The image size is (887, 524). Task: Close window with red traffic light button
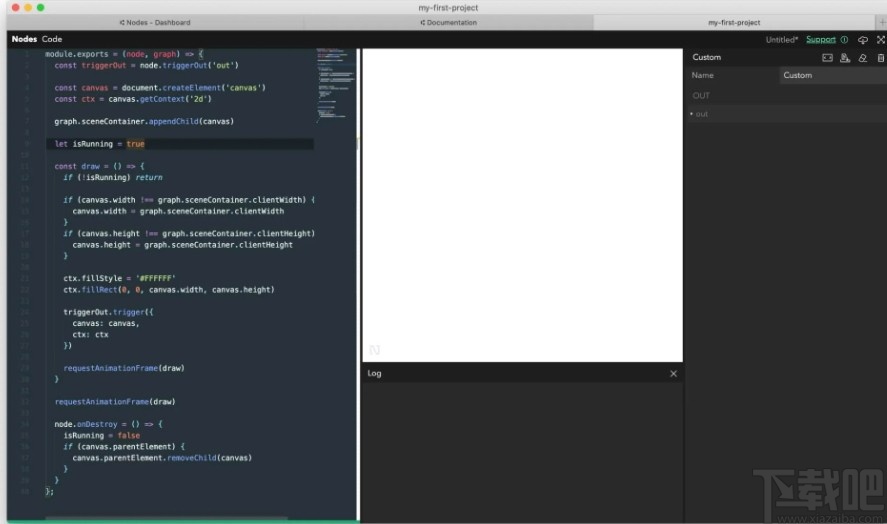(15, 7)
